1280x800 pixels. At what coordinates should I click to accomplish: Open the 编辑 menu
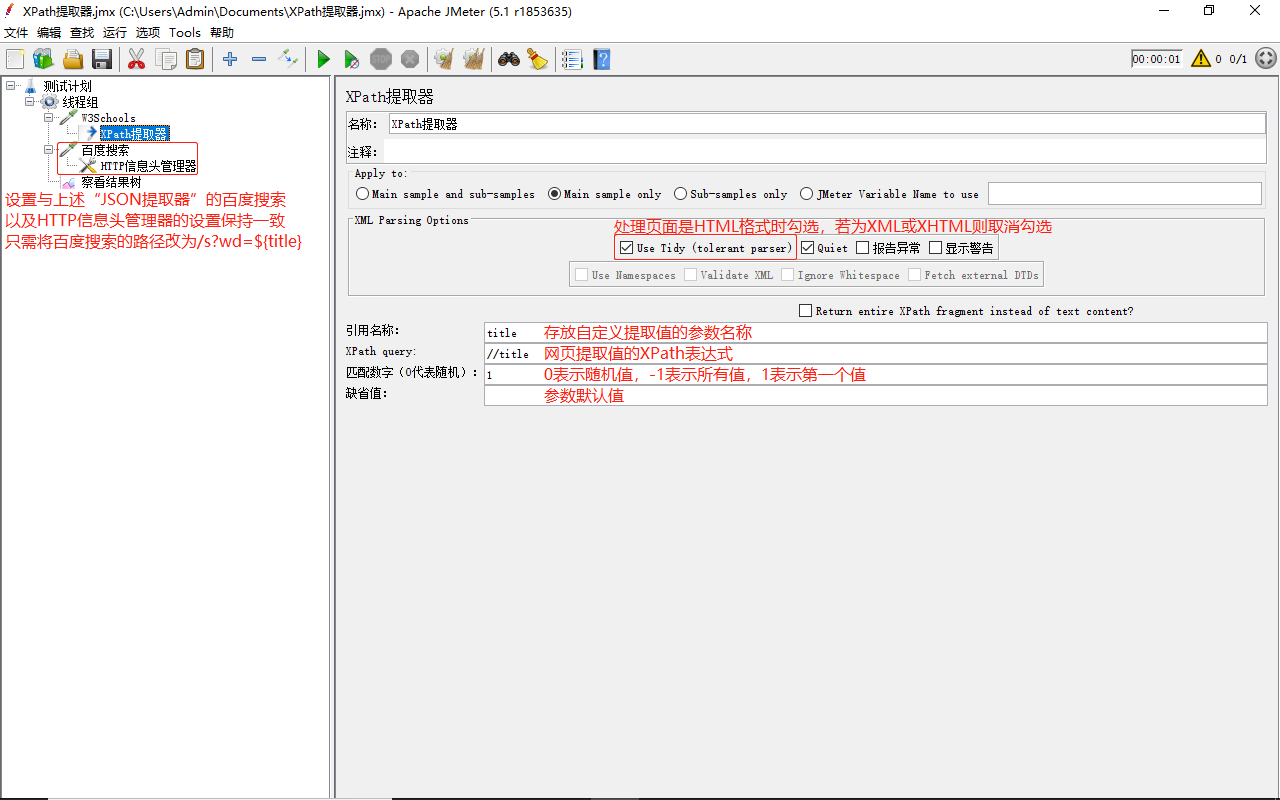49,33
